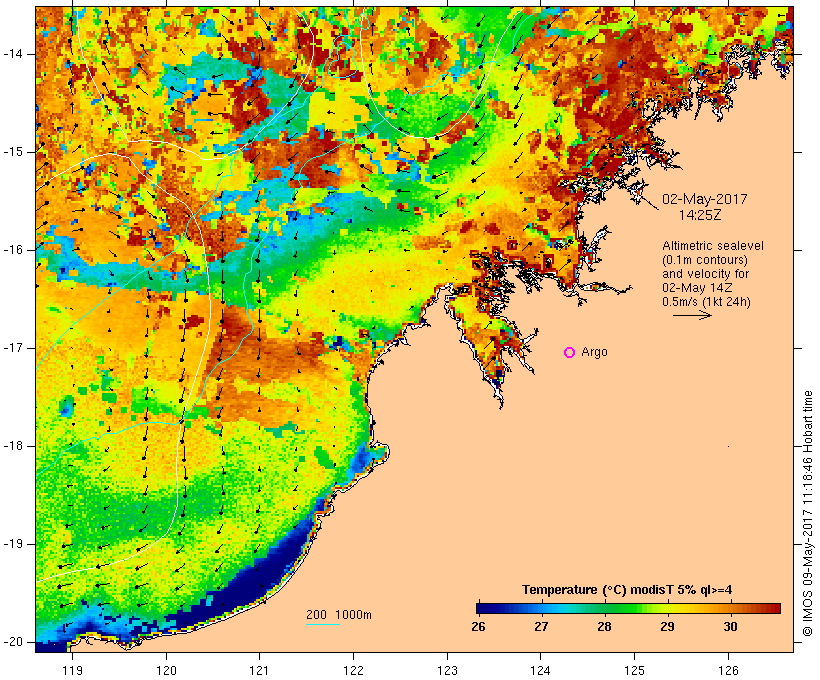Click the 'Argo' label text
820x680 pixels.
[x=594, y=352]
